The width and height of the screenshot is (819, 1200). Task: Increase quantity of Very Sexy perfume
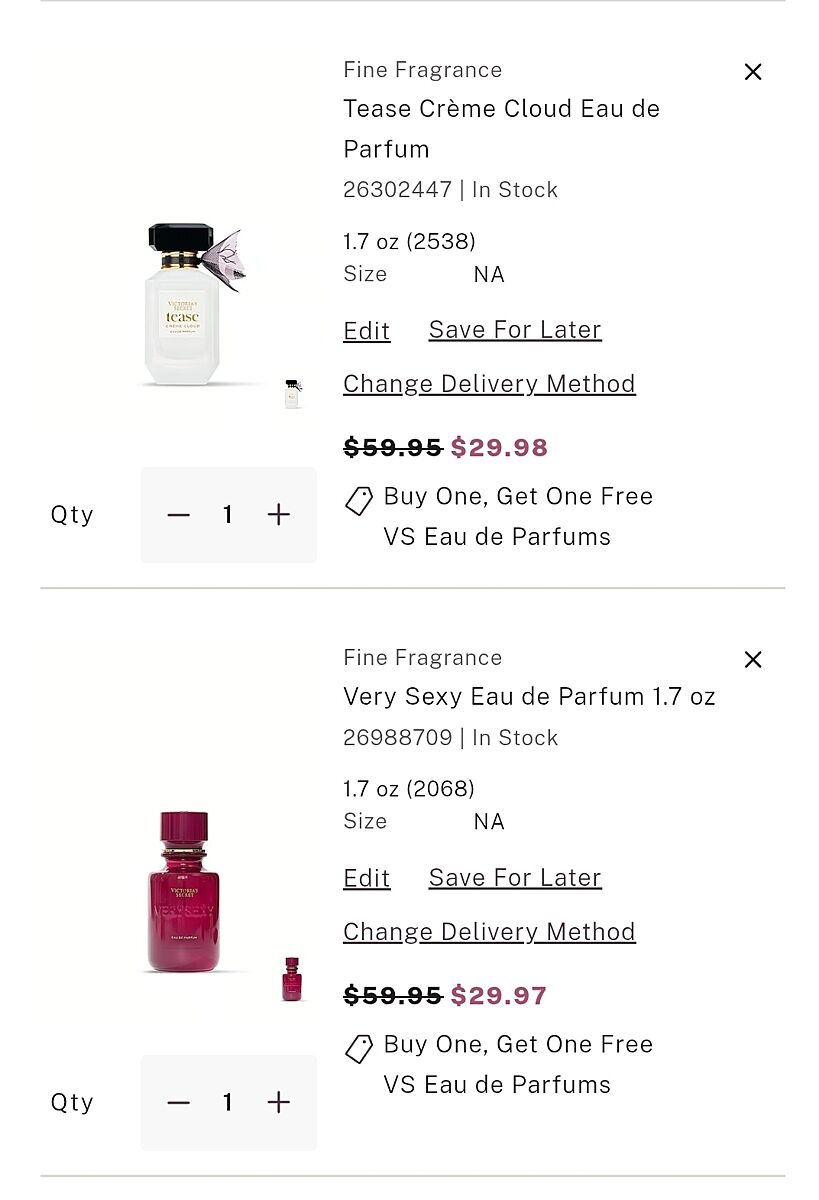coord(279,1103)
